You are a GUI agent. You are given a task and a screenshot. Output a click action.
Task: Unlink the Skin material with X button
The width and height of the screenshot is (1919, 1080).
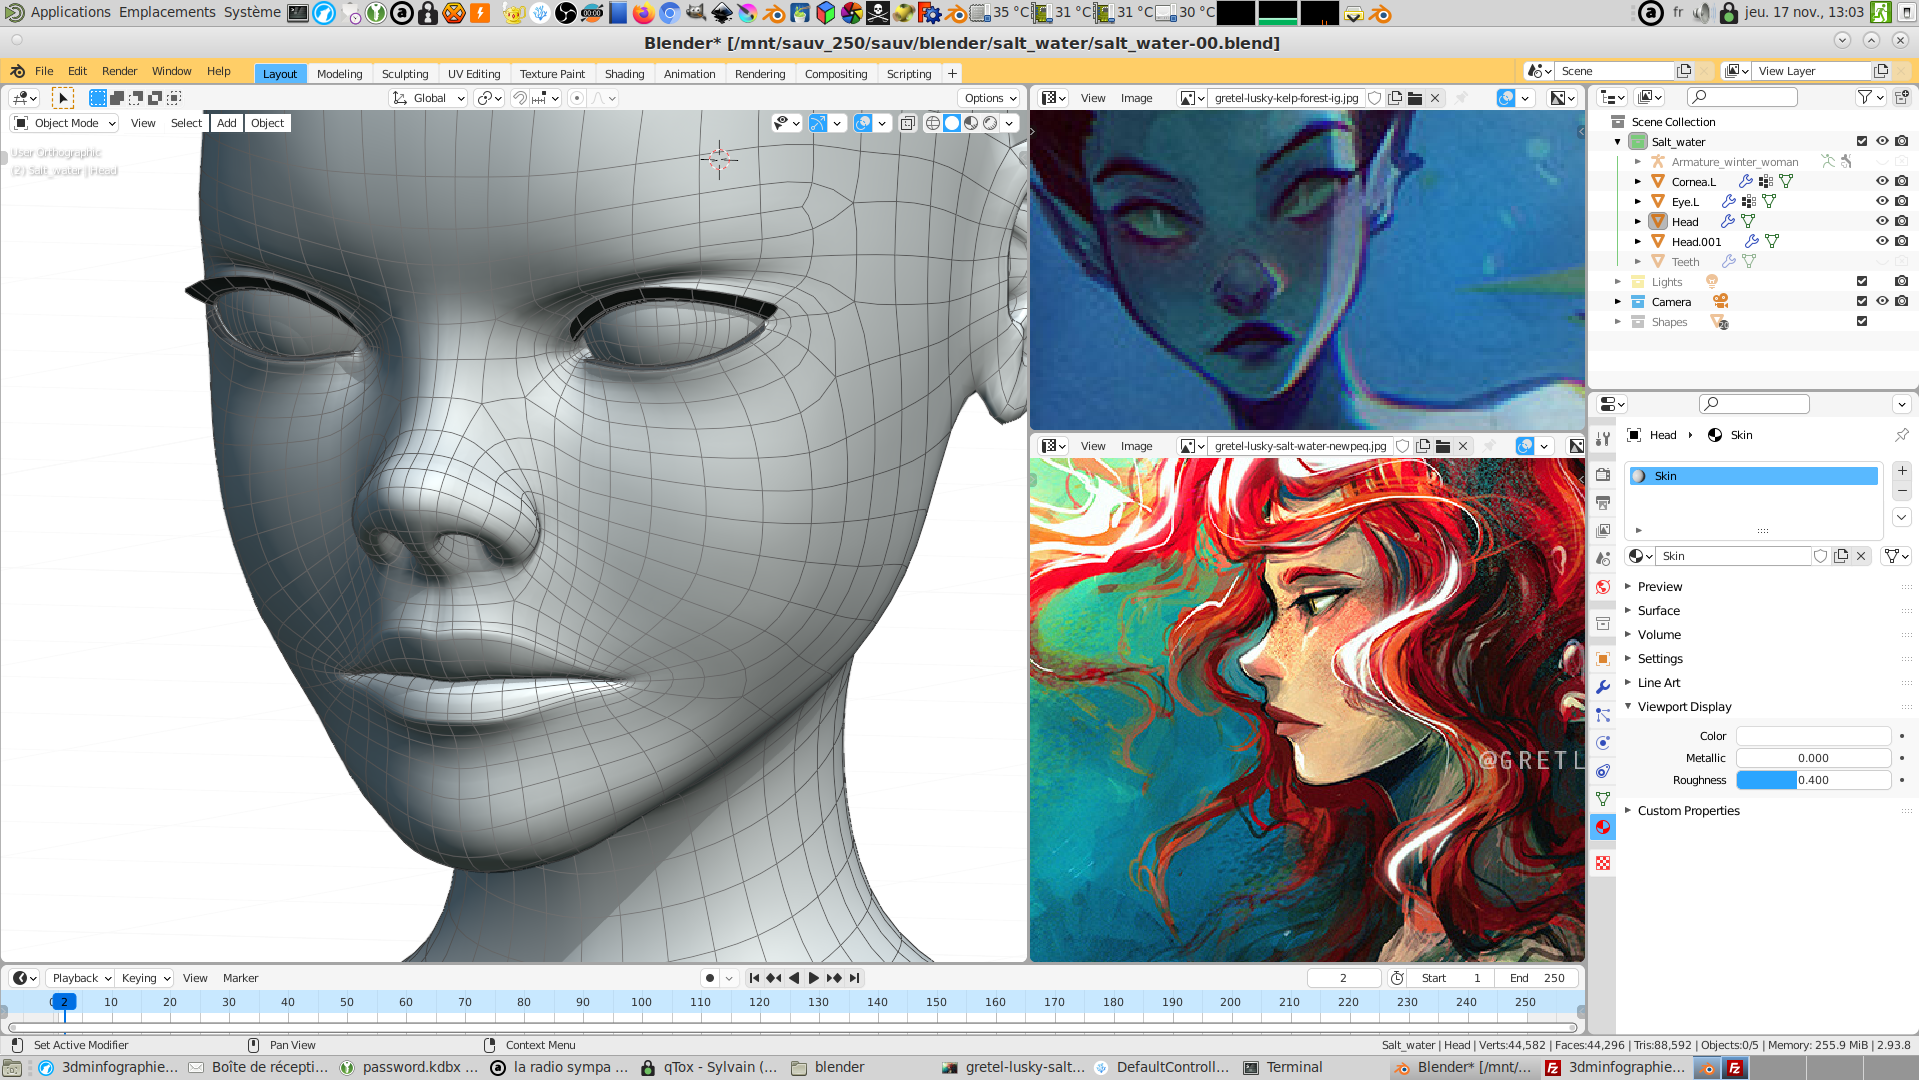pyautogui.click(x=1861, y=556)
